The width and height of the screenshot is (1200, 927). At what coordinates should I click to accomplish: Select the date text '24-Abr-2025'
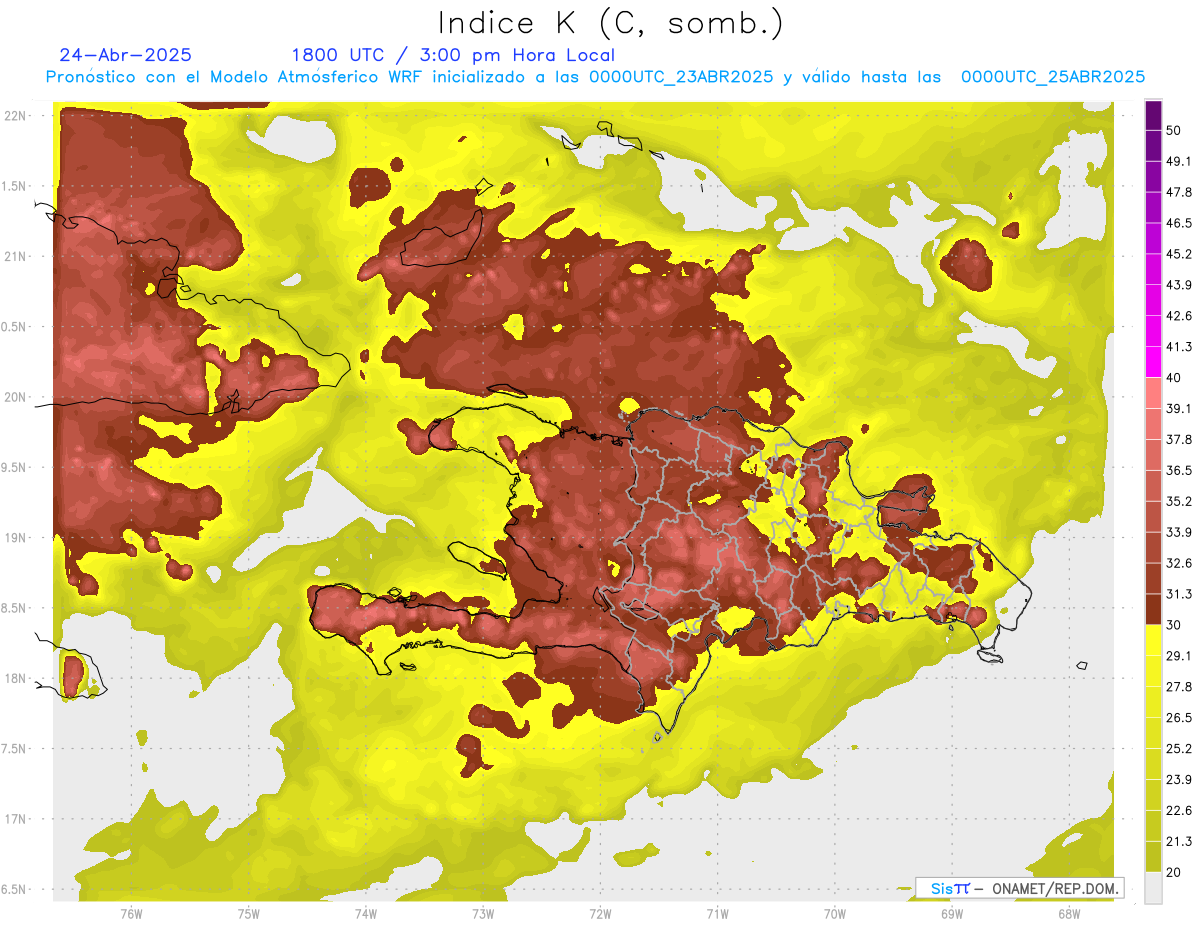[x=126, y=55]
